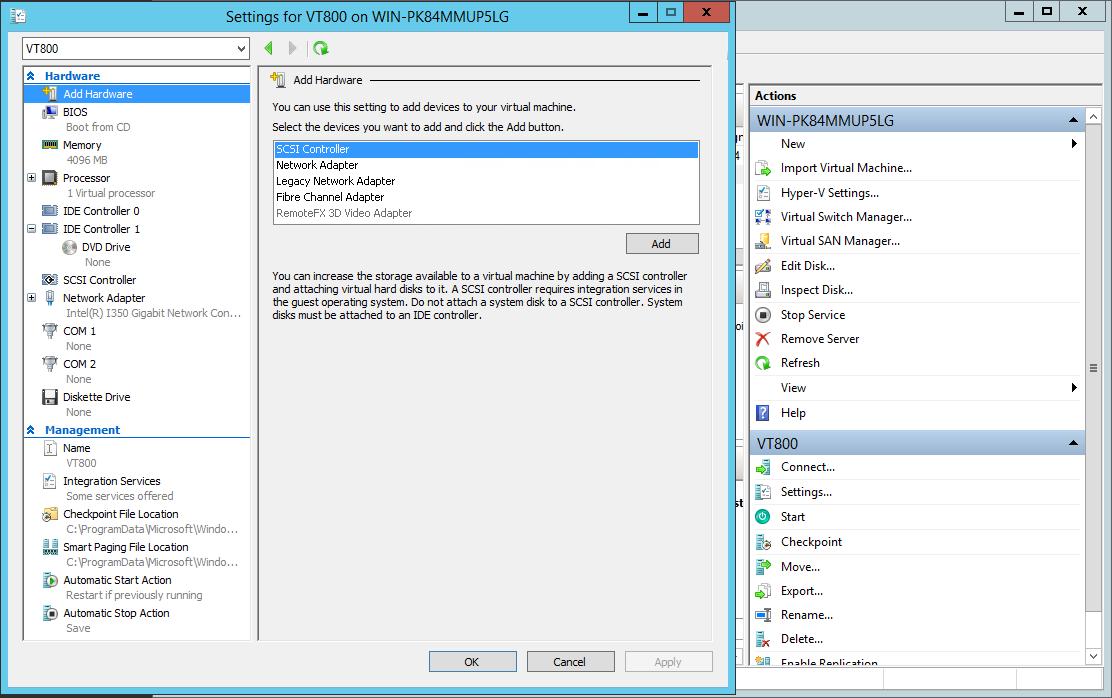Open the VT800 virtual machine dropdown

click(241, 48)
